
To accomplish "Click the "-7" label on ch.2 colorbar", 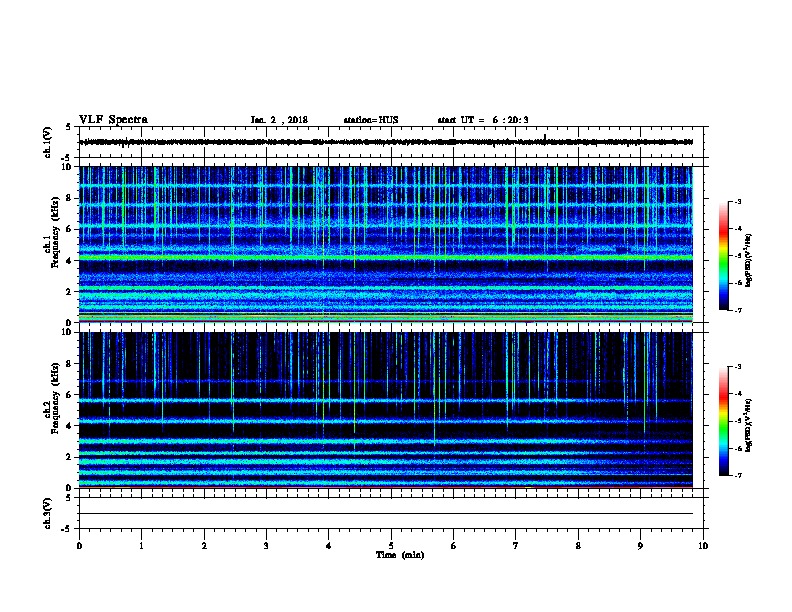I will pos(737,475).
